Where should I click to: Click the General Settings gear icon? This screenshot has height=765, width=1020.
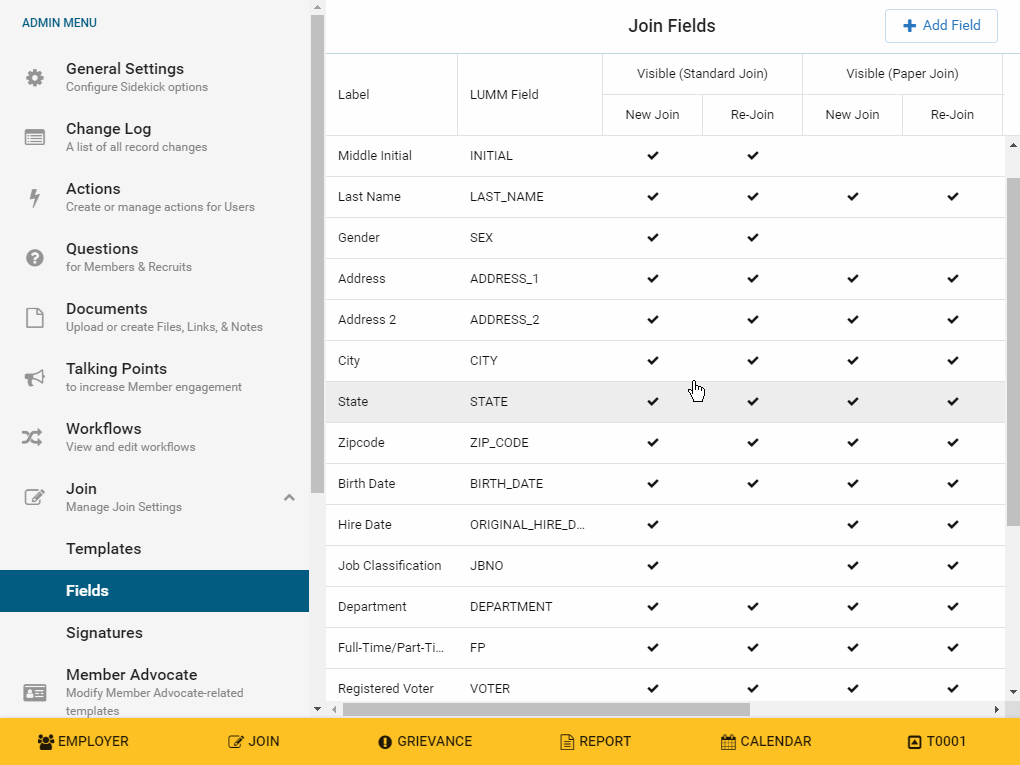pos(35,78)
